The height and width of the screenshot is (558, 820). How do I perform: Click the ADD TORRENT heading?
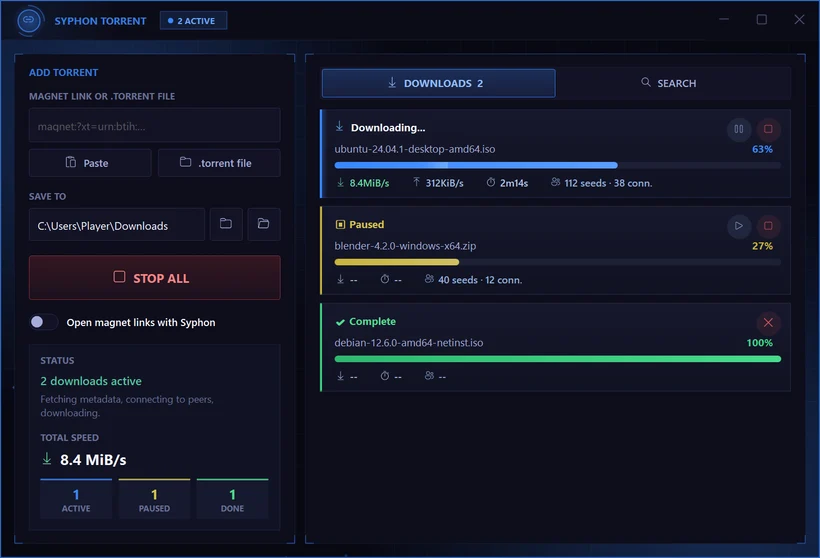point(63,72)
